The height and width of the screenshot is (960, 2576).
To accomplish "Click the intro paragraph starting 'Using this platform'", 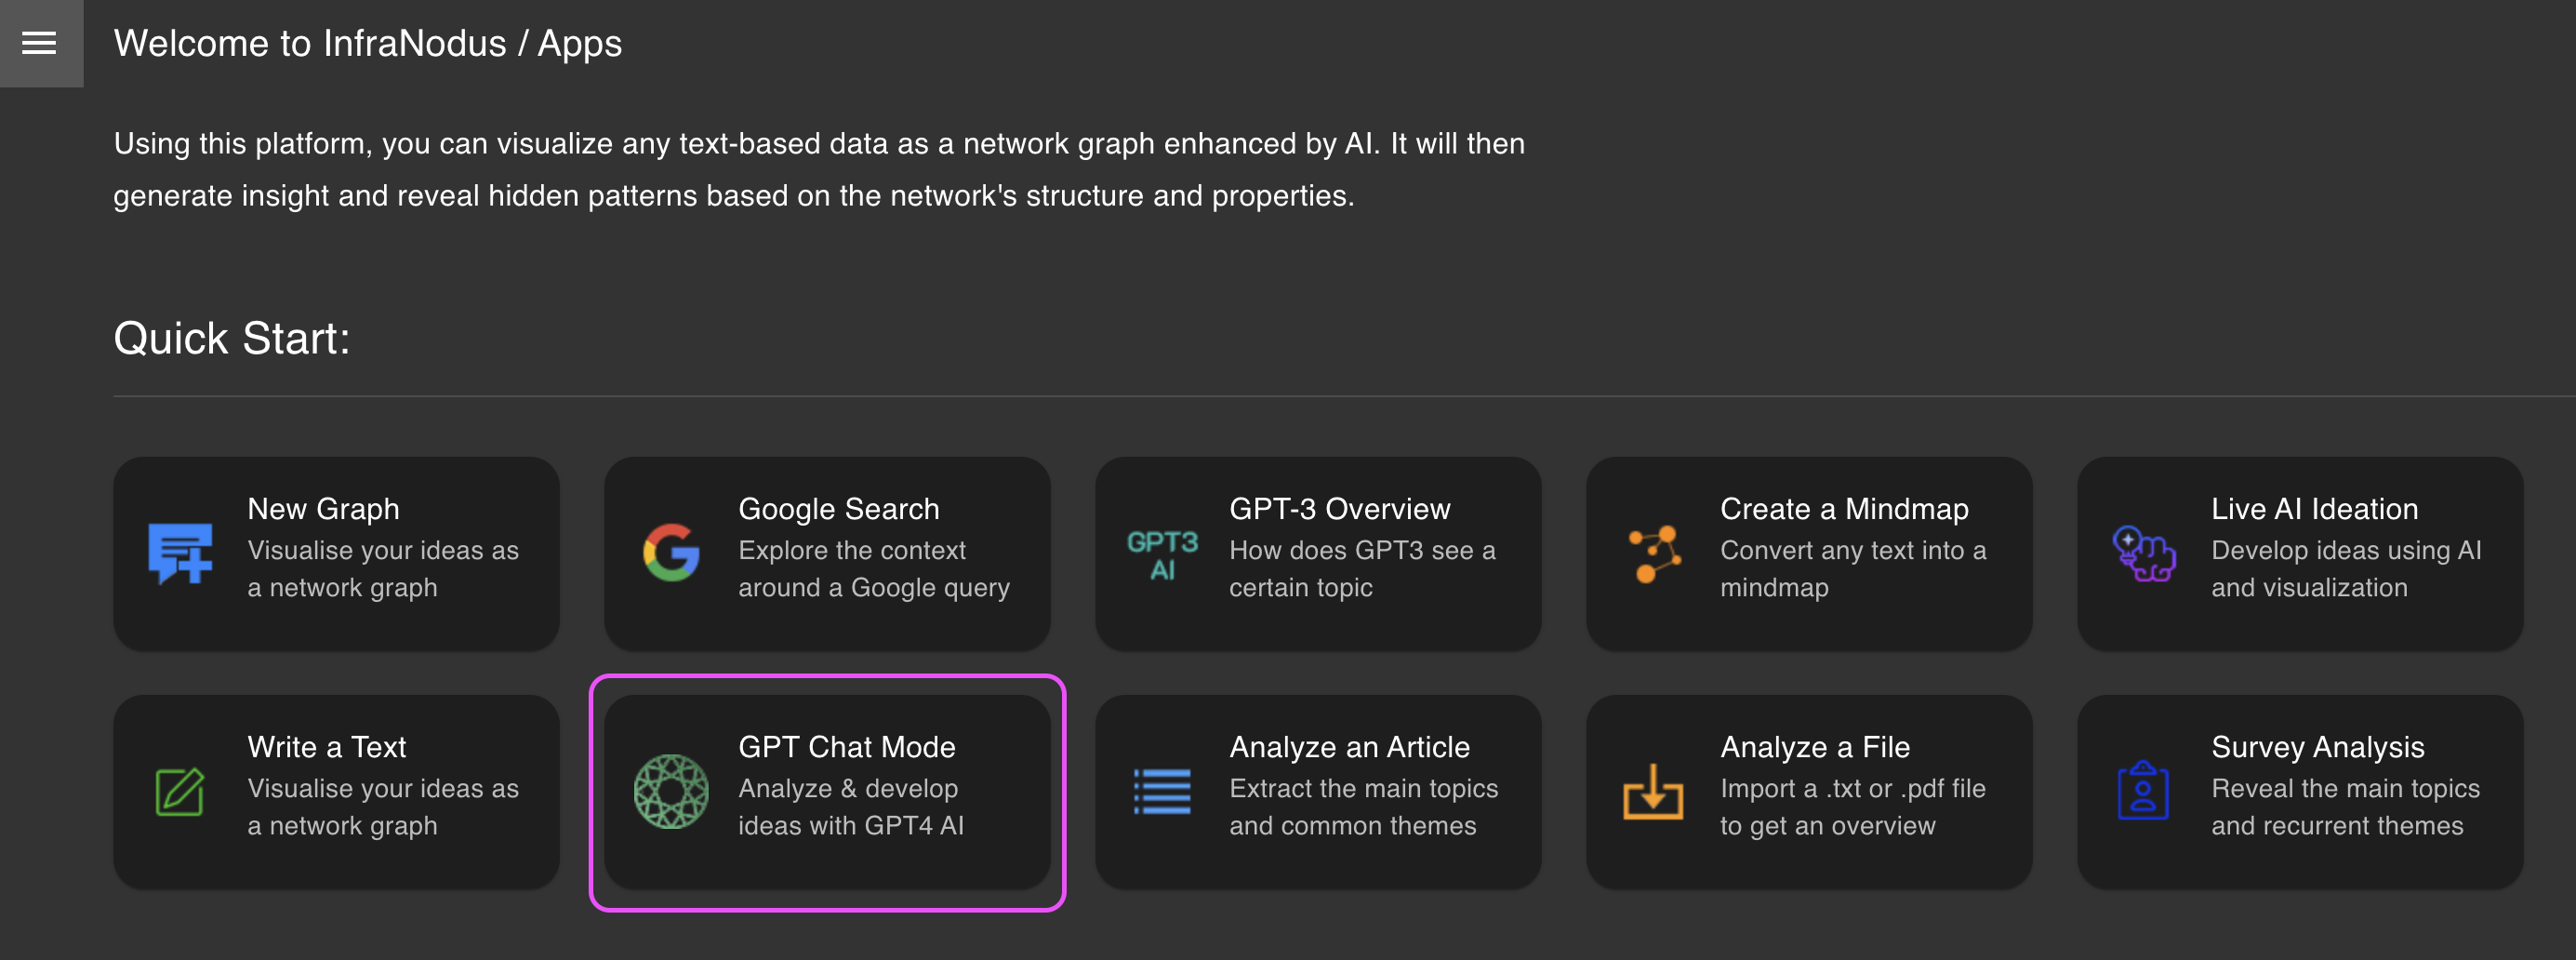I will (x=819, y=169).
